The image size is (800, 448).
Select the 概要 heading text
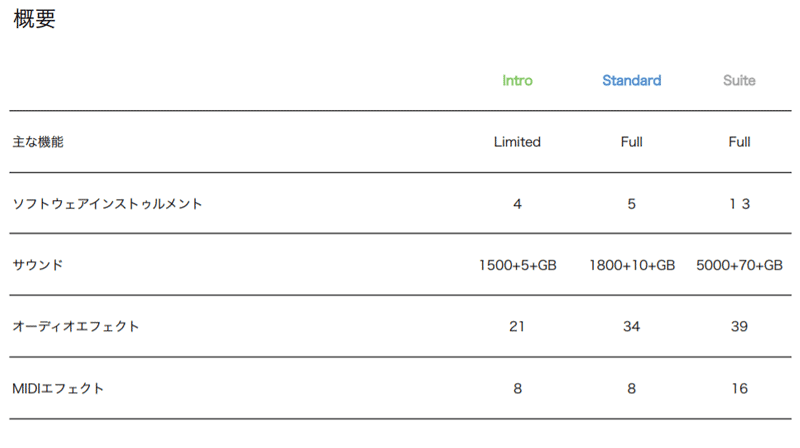pos(34,19)
